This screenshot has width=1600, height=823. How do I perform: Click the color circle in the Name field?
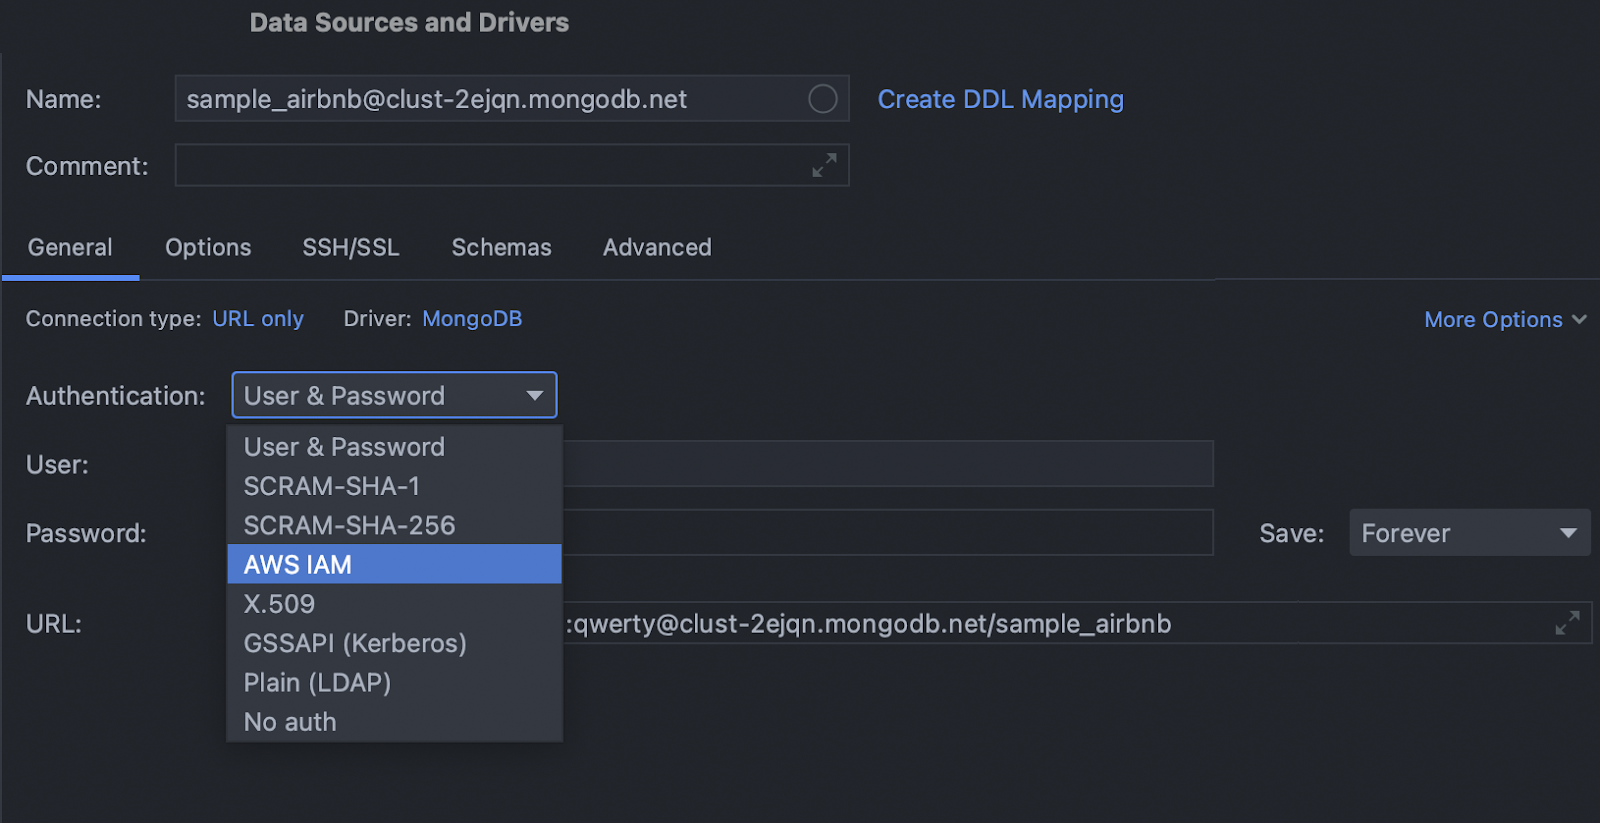coord(822,99)
